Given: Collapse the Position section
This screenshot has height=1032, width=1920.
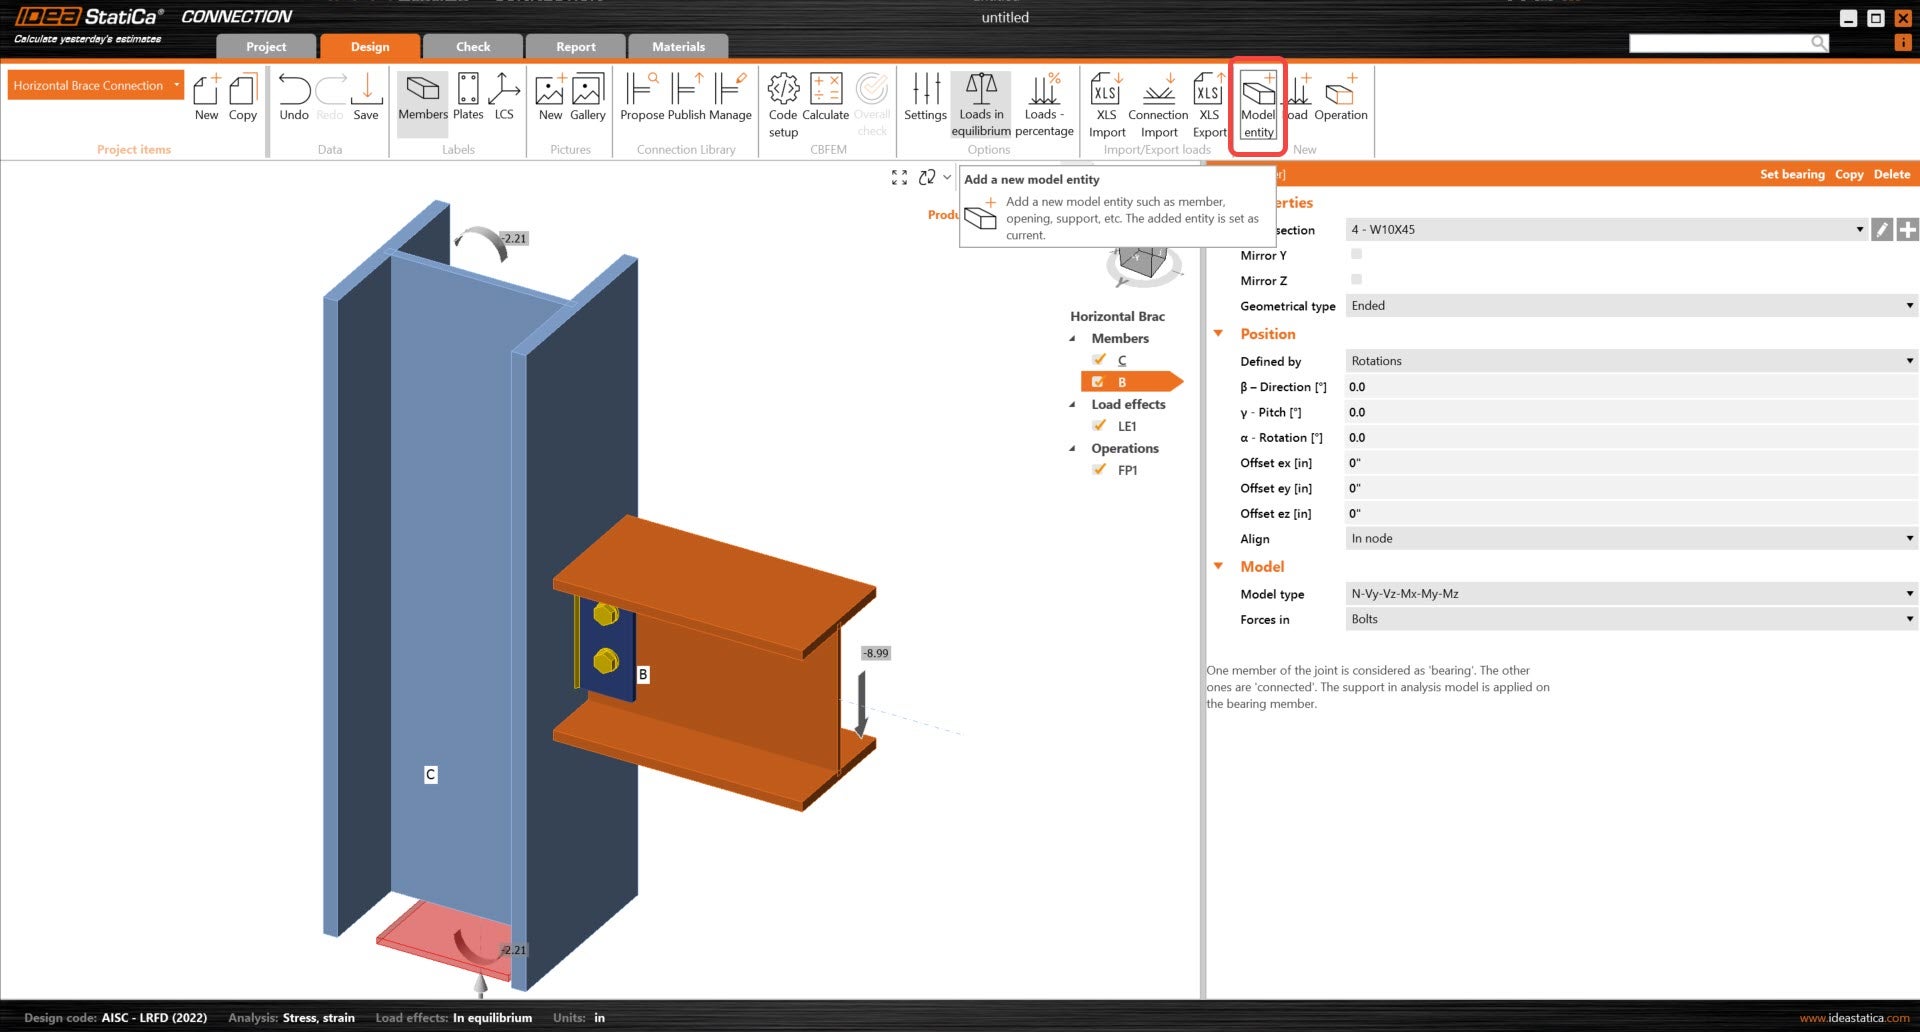Looking at the screenshot, I should [x=1219, y=334].
